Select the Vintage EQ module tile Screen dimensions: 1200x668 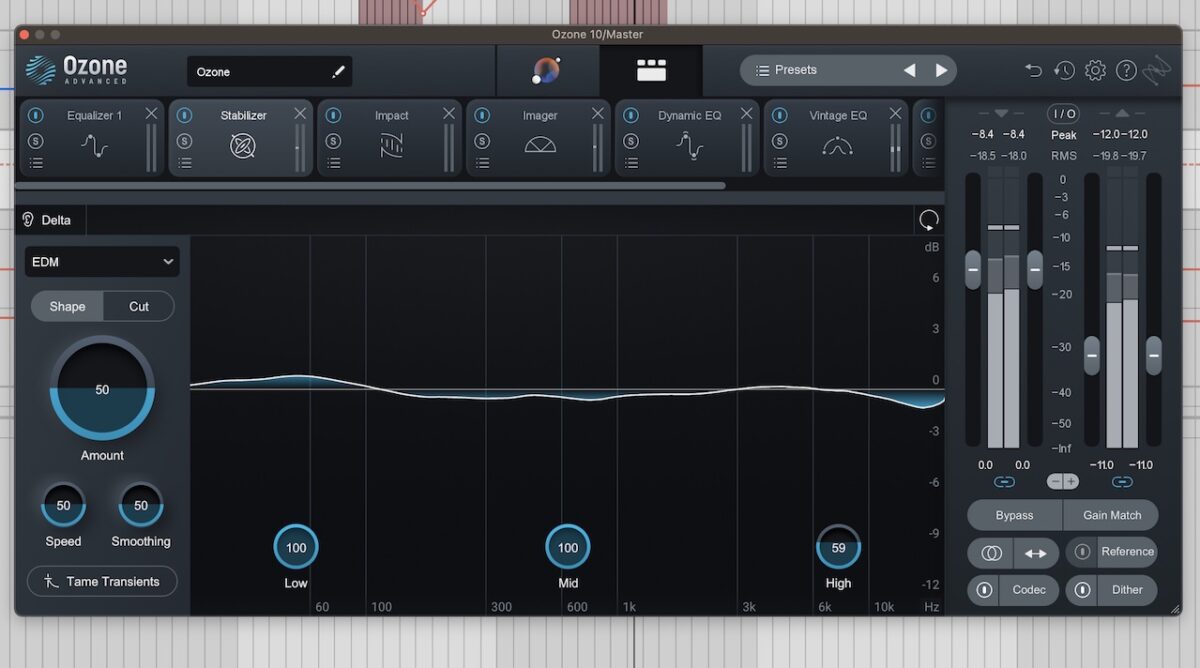pos(838,138)
